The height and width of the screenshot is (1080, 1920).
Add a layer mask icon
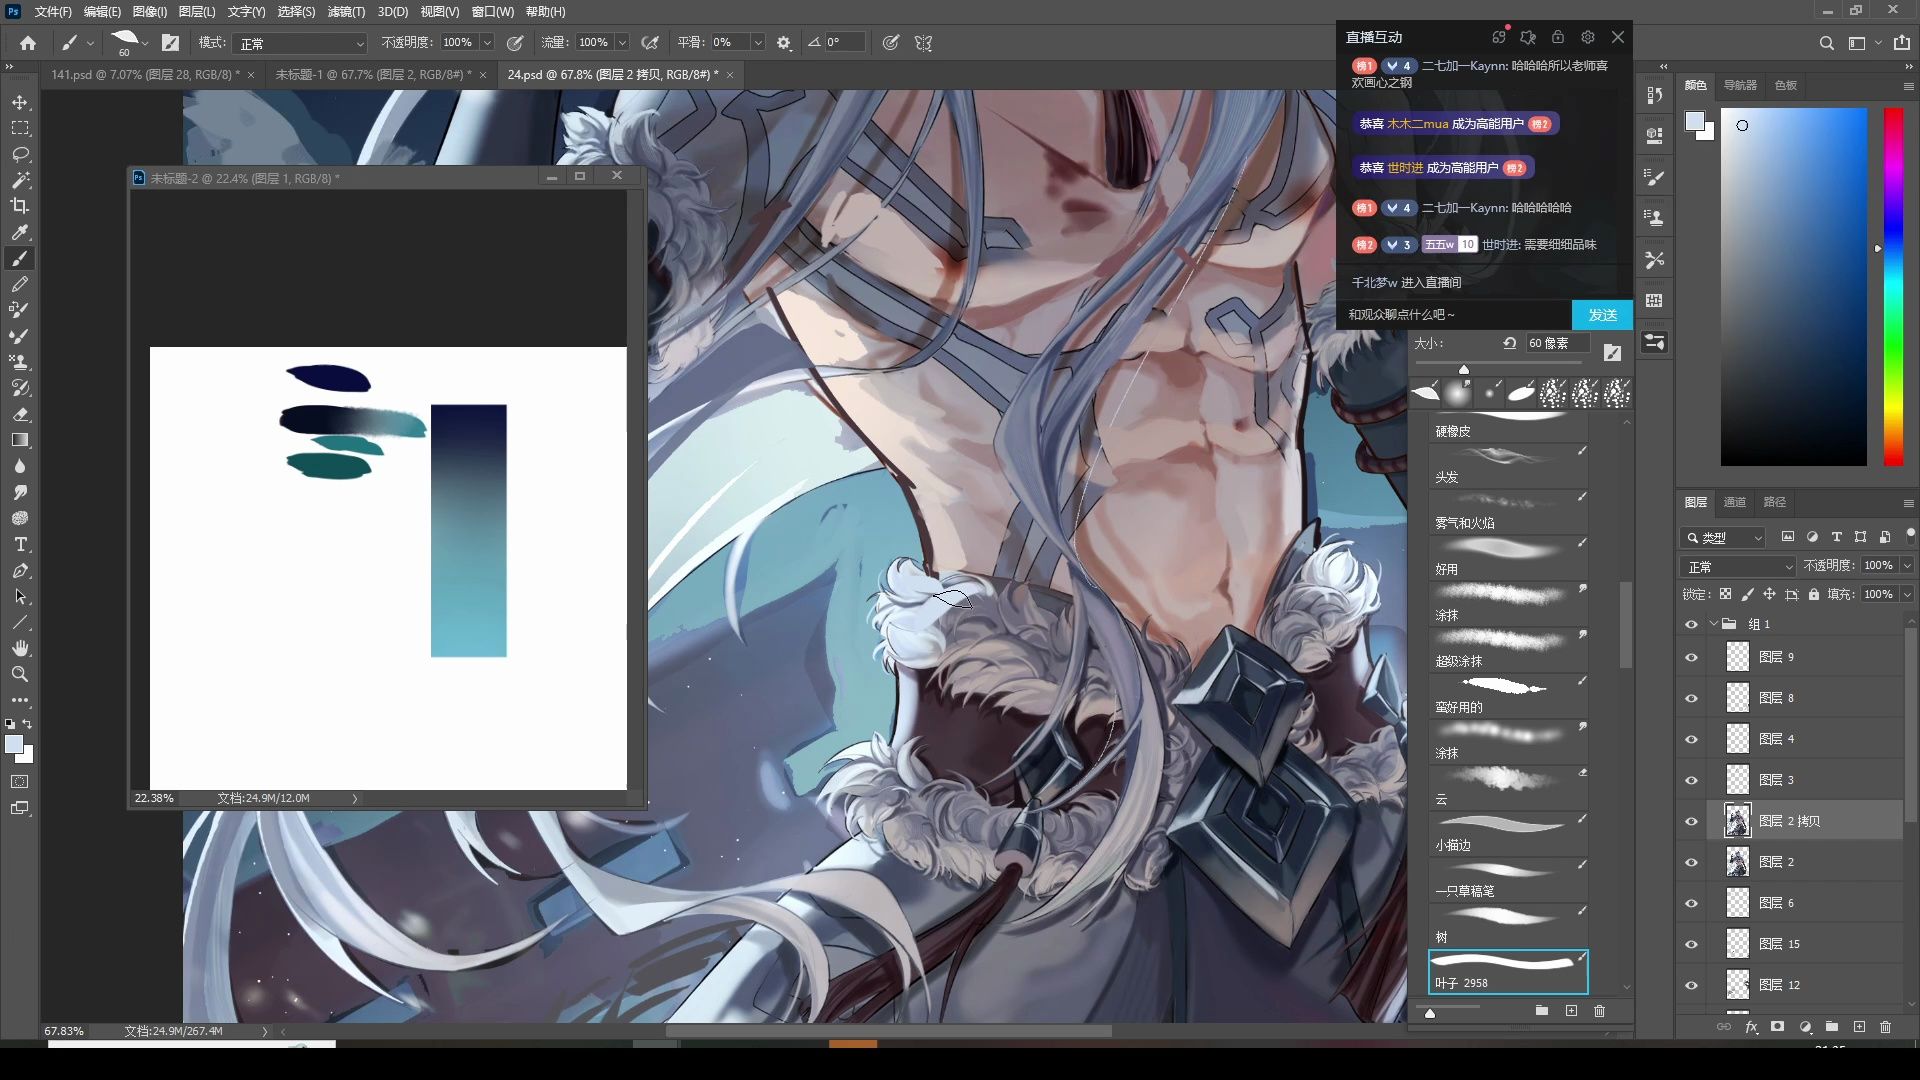1777,1027
